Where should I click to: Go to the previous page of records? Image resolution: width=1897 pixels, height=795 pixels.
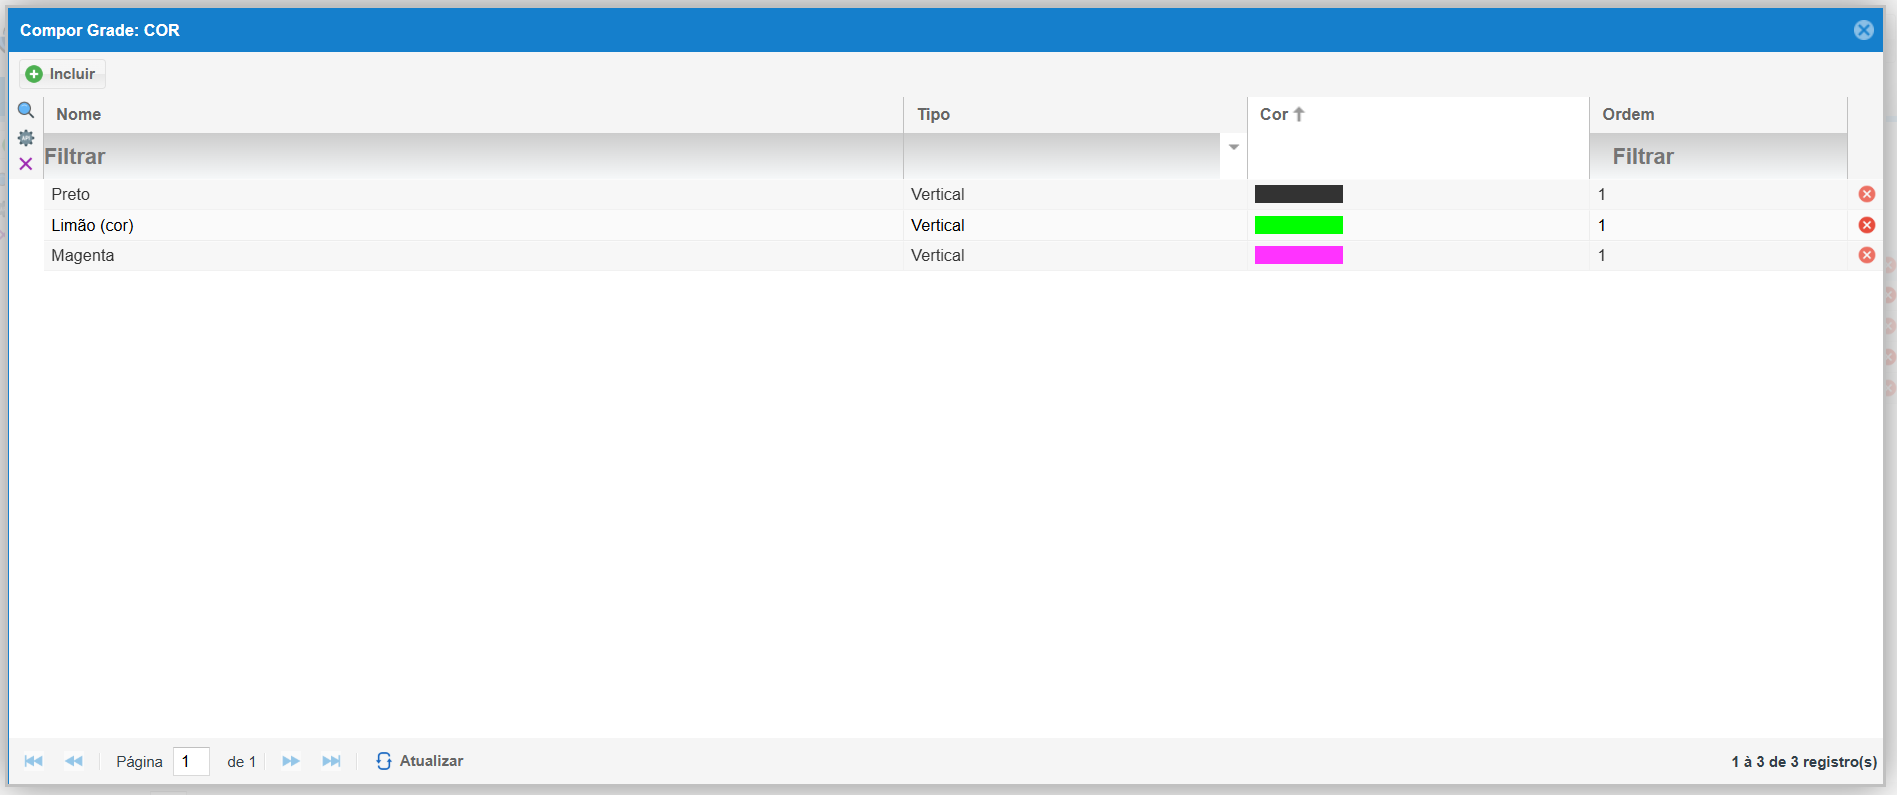[x=74, y=761]
